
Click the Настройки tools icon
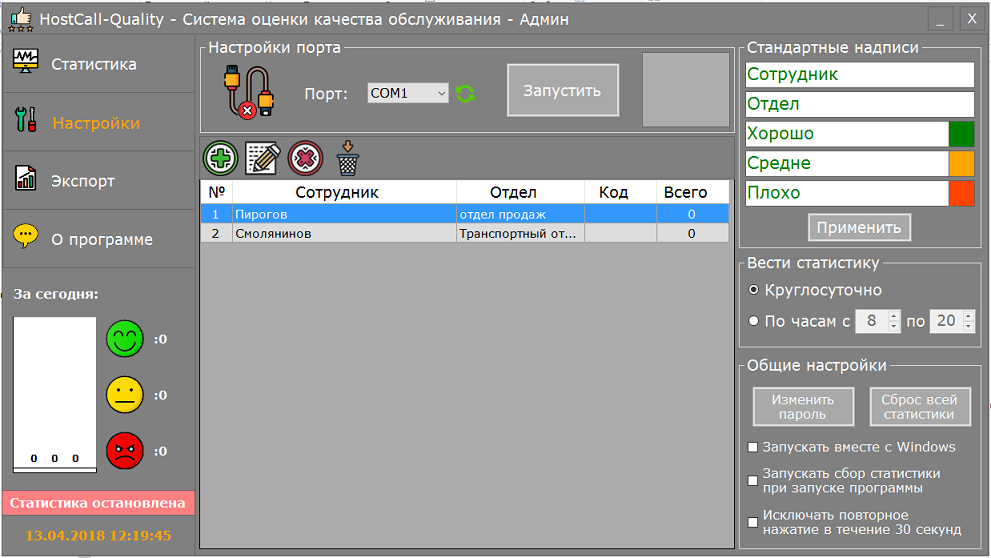pos(26,119)
